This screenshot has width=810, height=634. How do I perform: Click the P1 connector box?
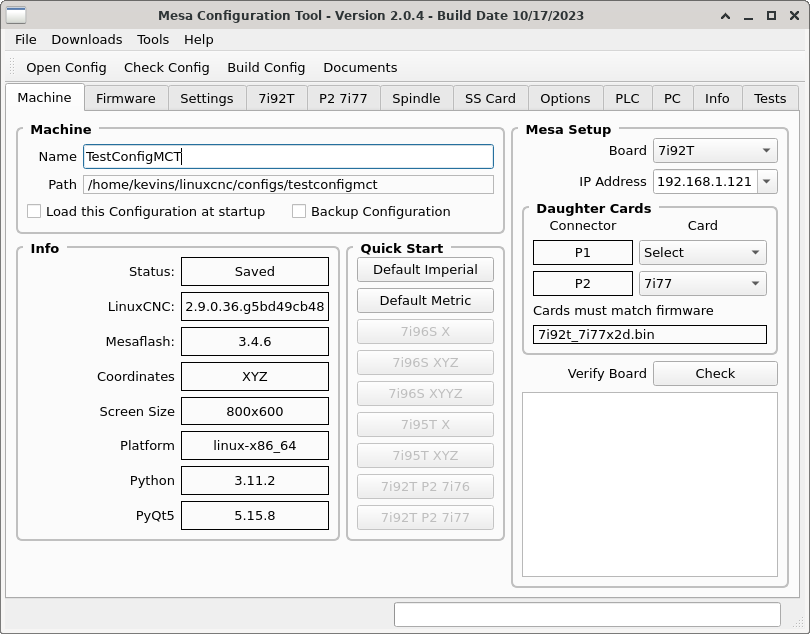pos(583,253)
